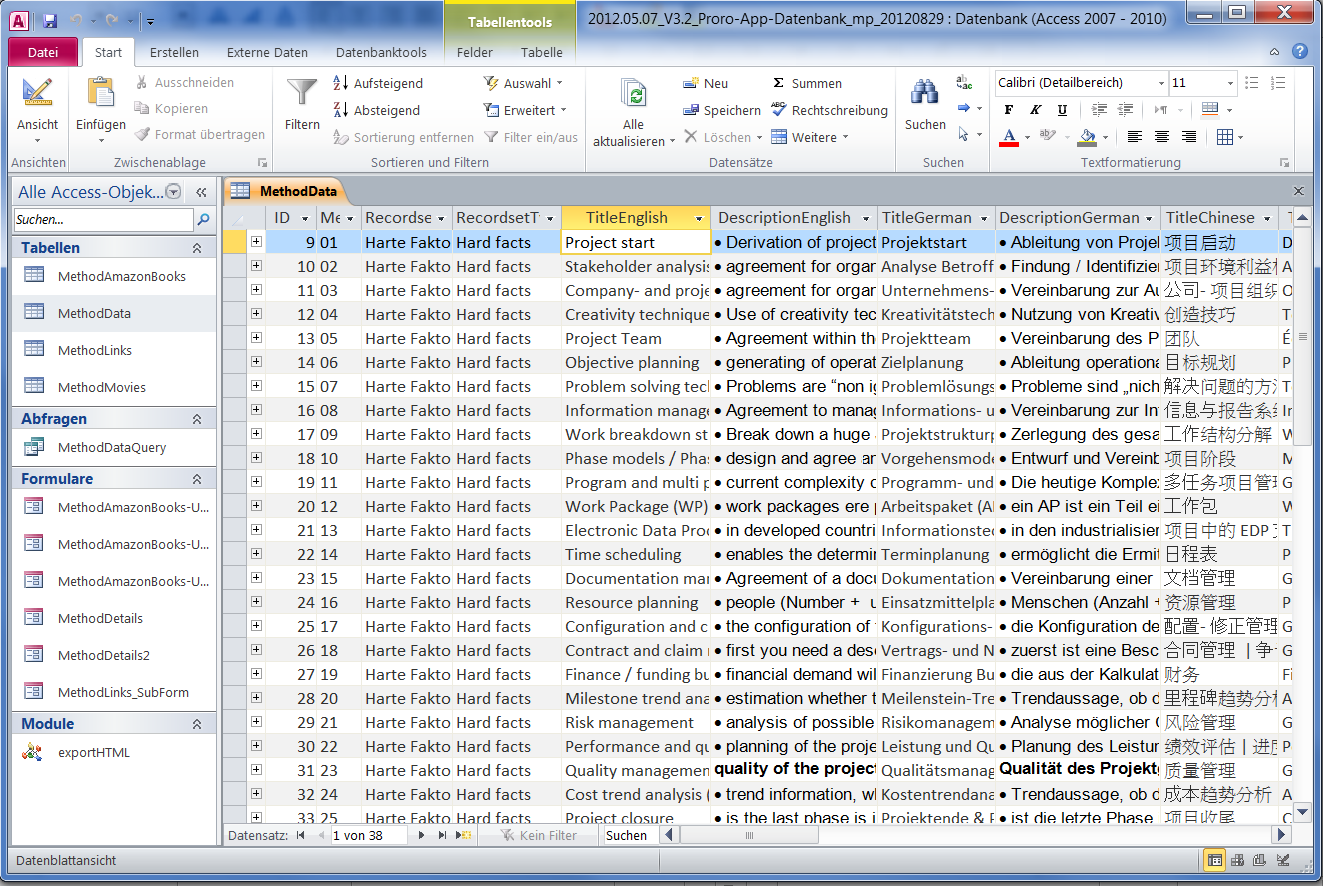Open TitleEnglish column filter arrow

coord(698,218)
